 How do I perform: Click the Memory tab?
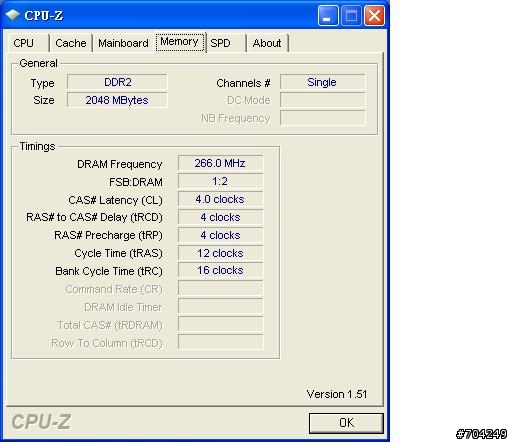click(180, 42)
